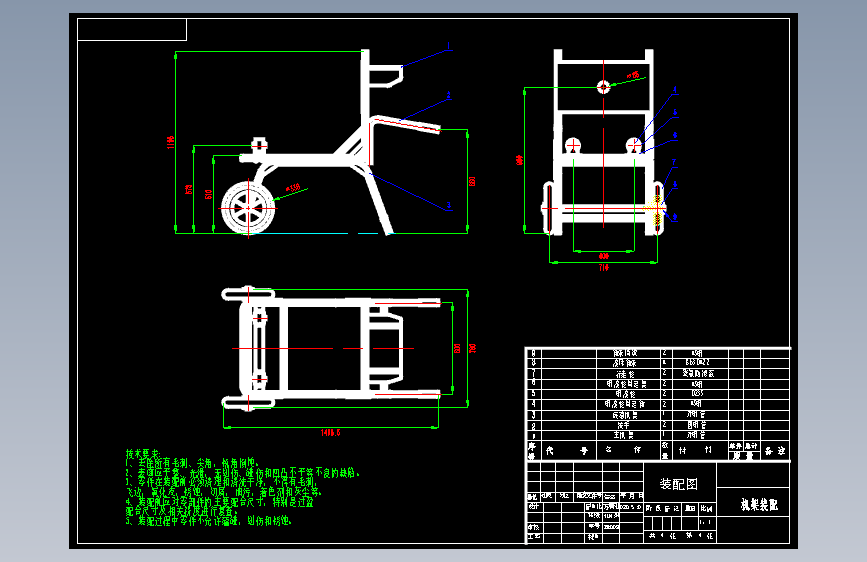Click the φ55 hole annotation in front view
Image resolution: width=867 pixels, height=562 pixels.
pyautogui.click(x=633, y=75)
